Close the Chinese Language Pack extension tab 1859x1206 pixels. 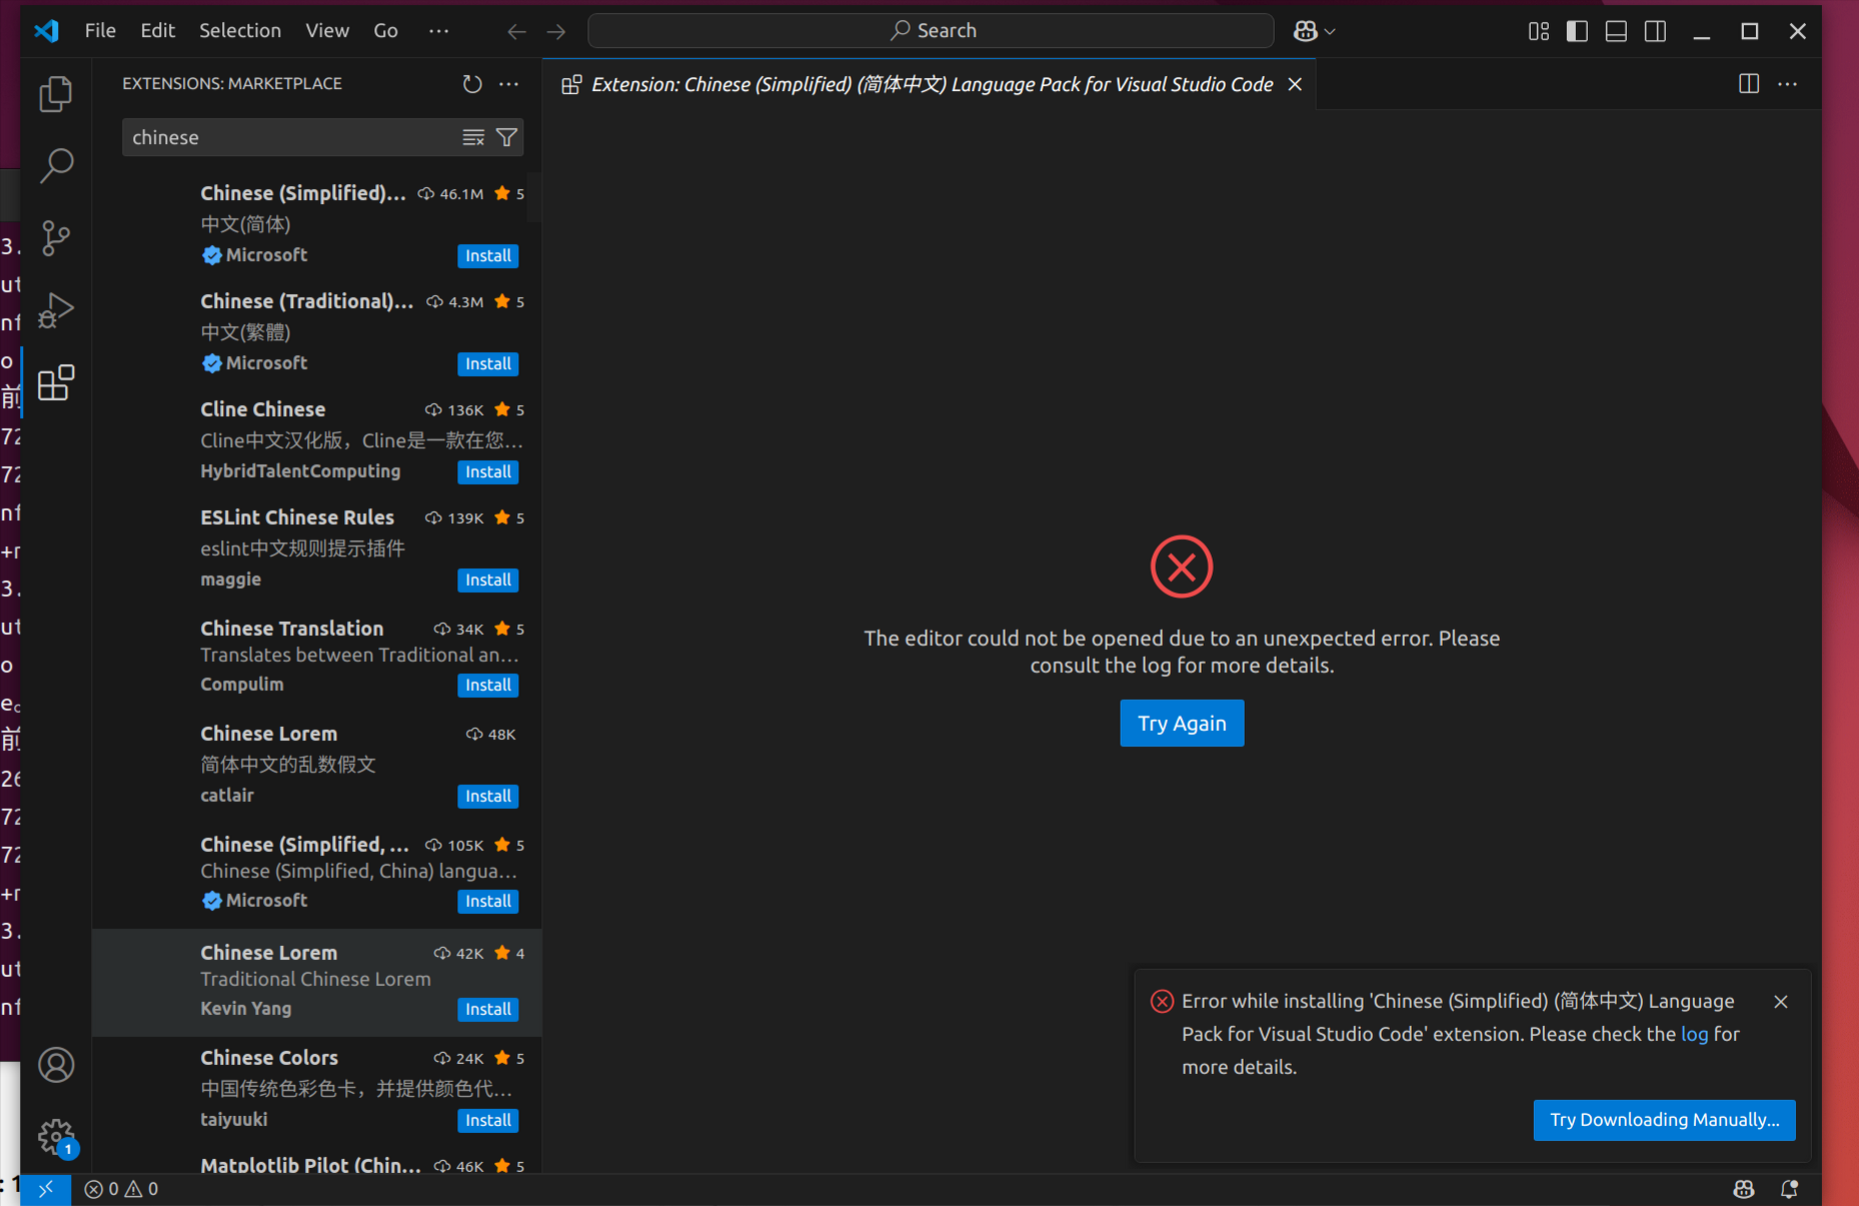1295,84
